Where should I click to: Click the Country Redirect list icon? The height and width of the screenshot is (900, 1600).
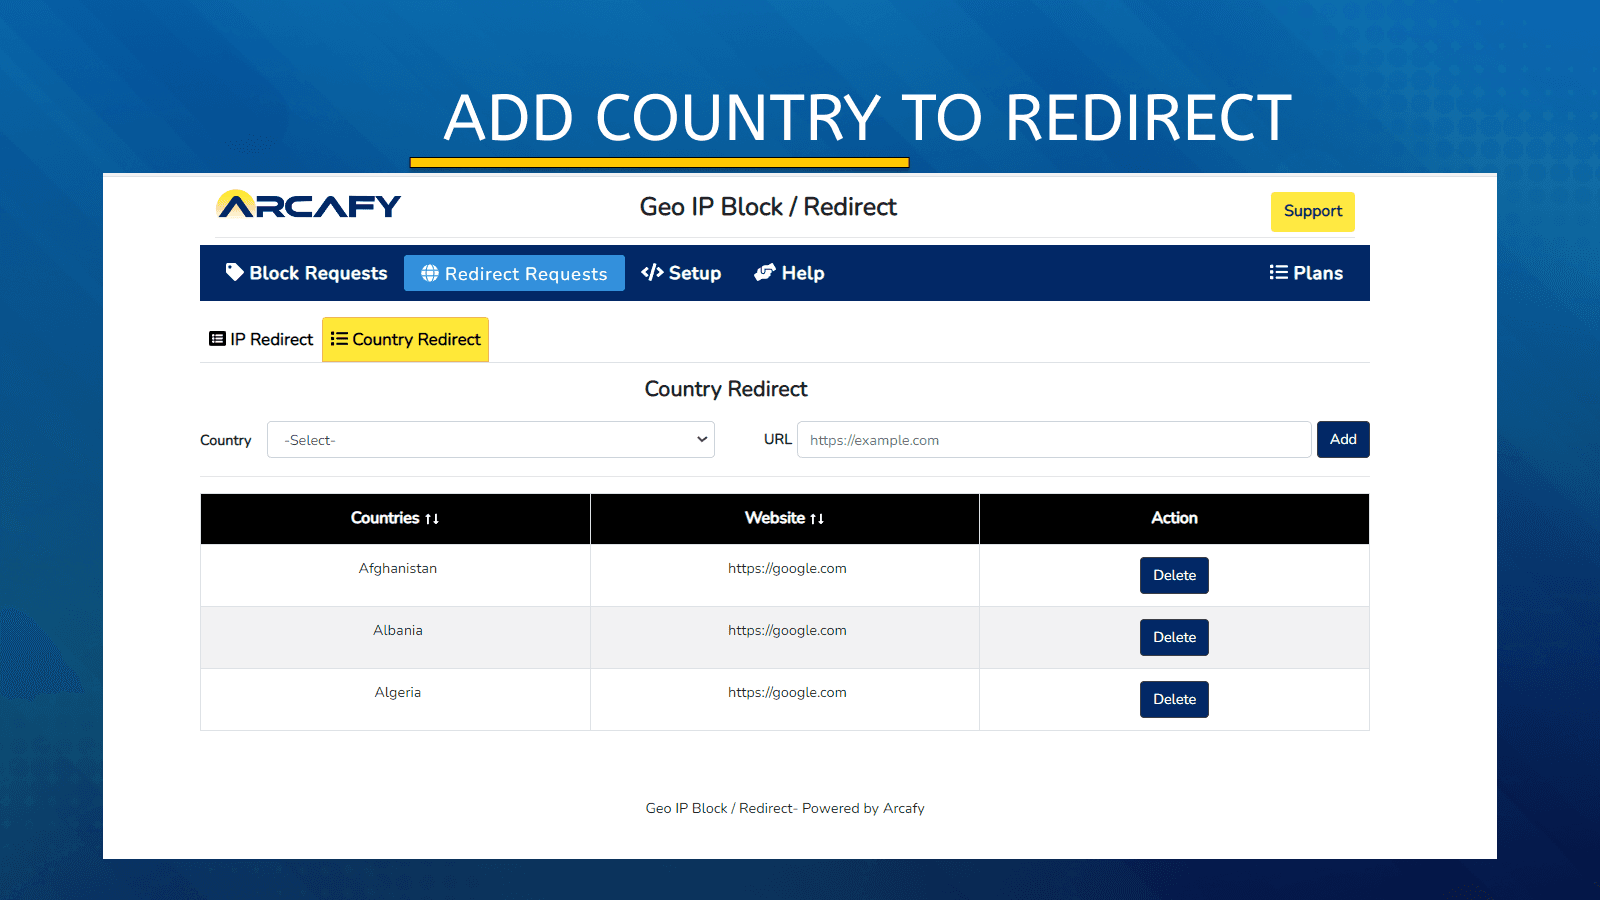click(339, 339)
